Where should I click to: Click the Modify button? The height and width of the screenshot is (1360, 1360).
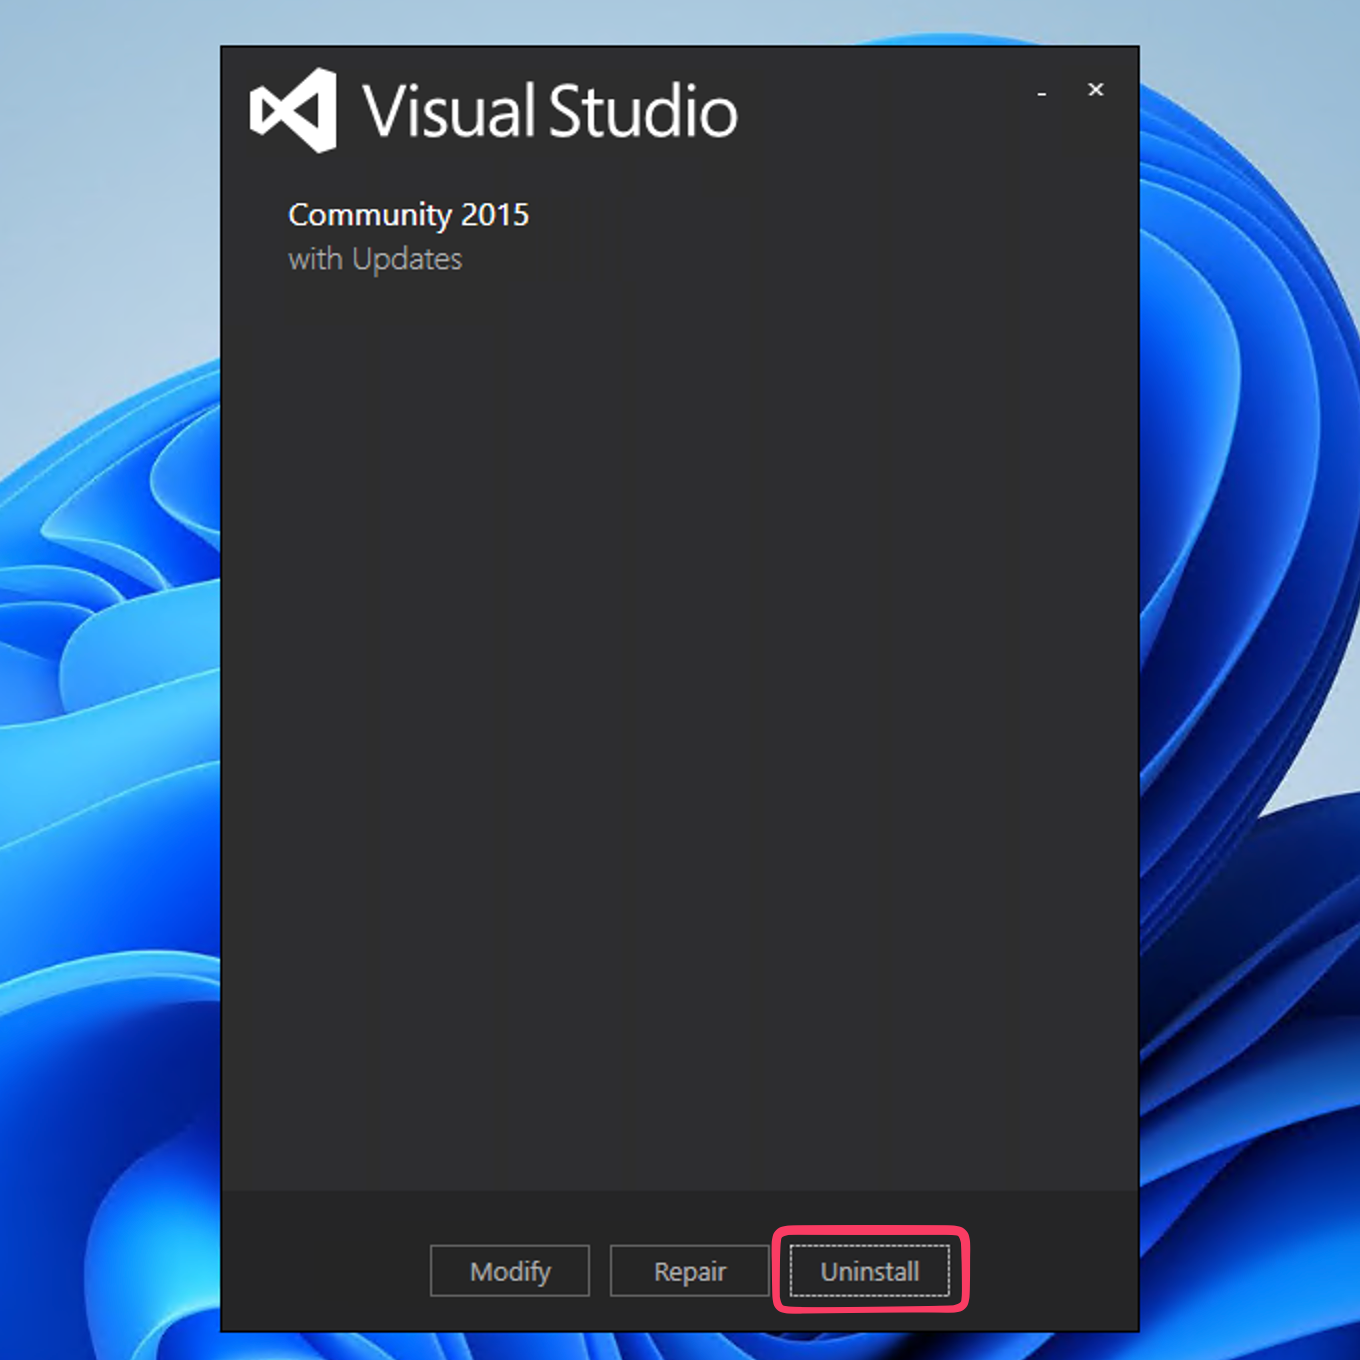(x=510, y=1271)
